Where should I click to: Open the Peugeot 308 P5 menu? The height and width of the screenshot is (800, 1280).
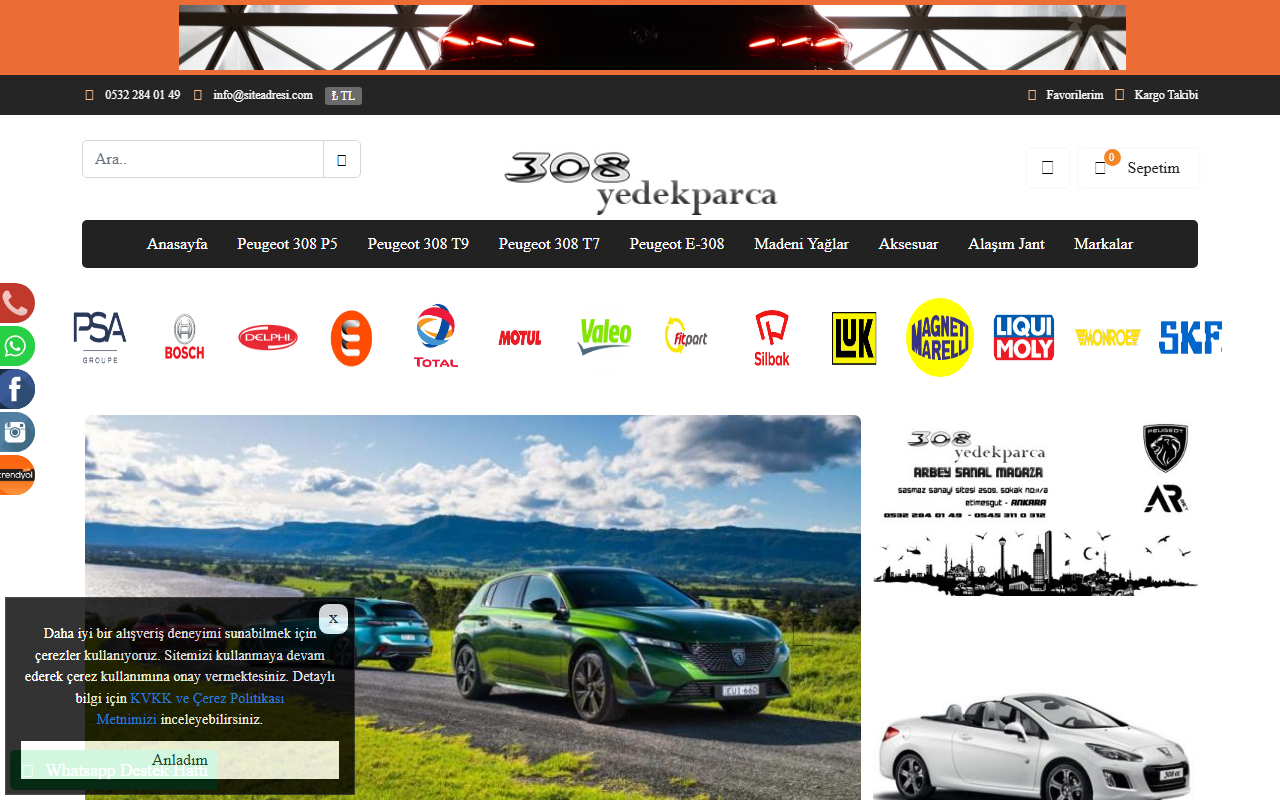click(x=287, y=244)
